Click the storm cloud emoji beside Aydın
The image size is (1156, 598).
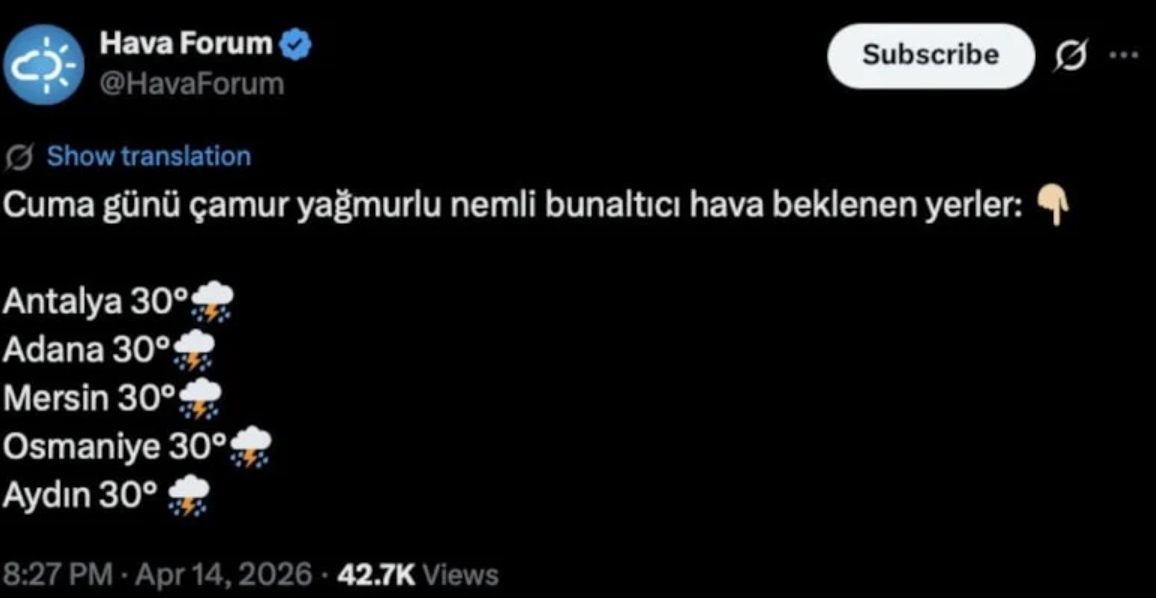pyautogui.click(x=189, y=496)
